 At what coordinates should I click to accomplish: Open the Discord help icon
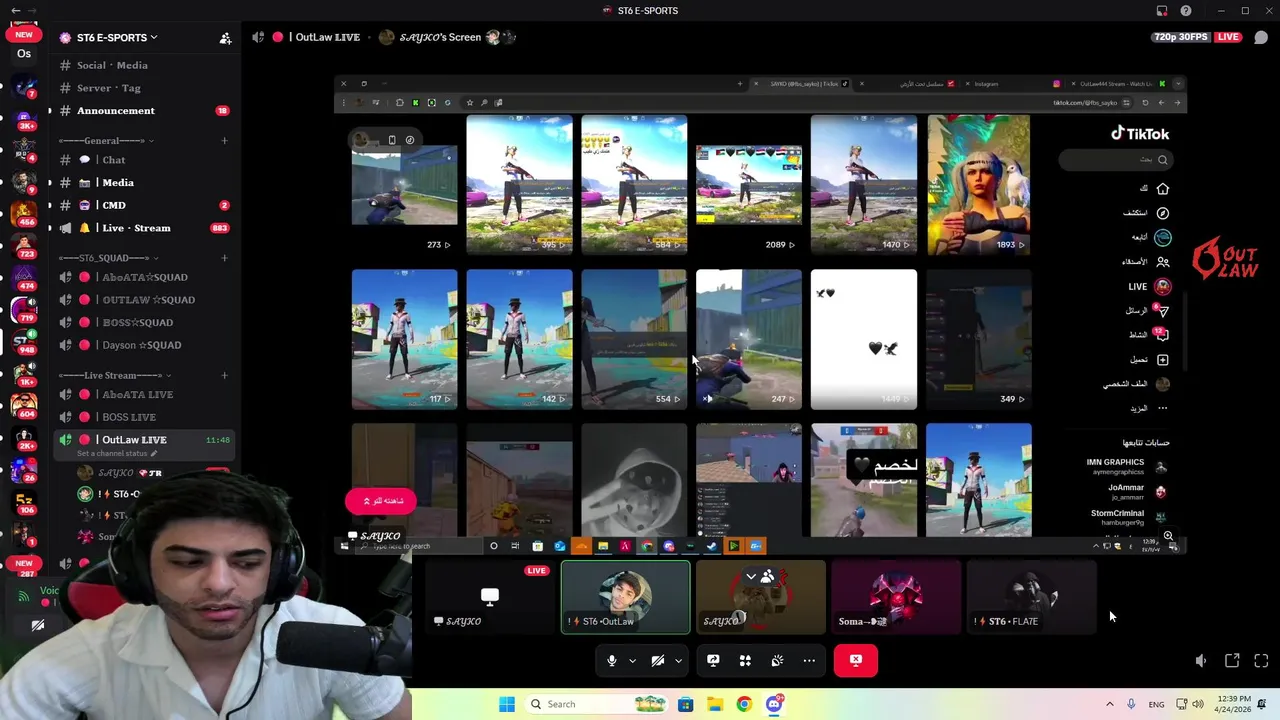tap(1186, 10)
